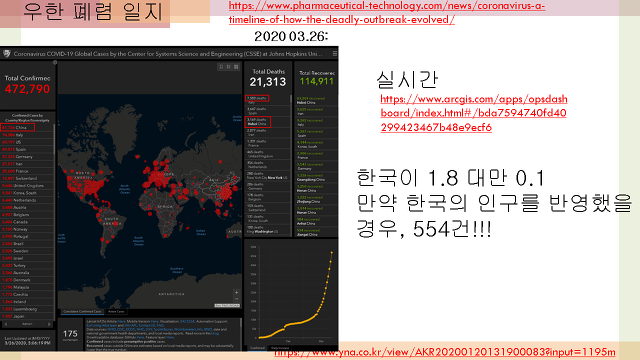Open the arcgis.com dashboard link

tap(473, 113)
